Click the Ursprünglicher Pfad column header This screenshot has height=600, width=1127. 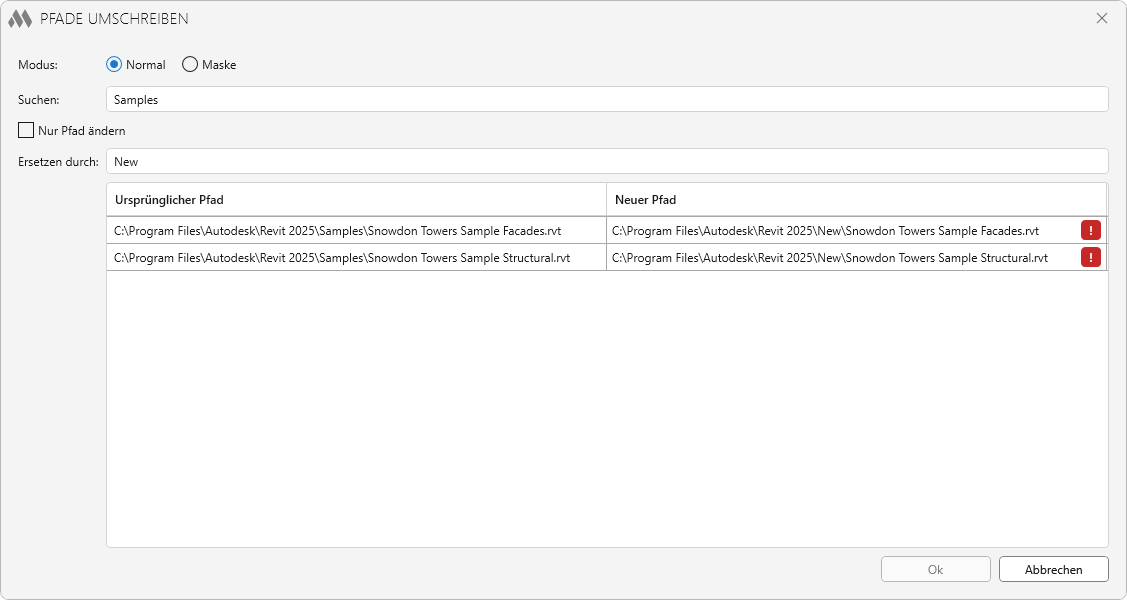click(356, 200)
